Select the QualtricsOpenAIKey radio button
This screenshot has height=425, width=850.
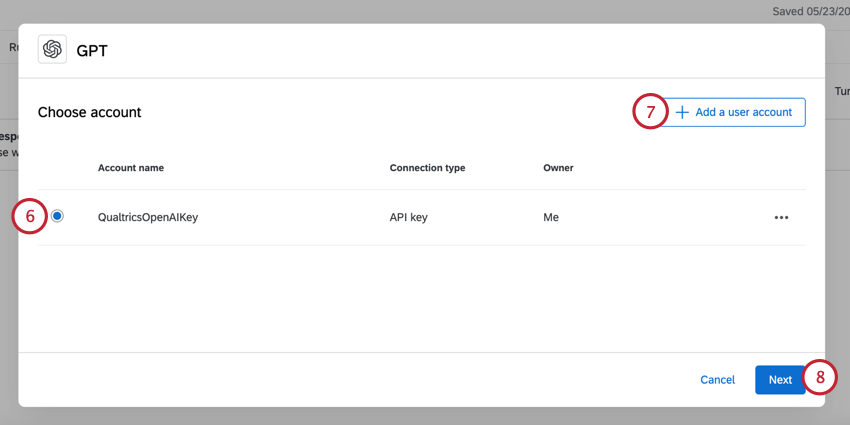tap(57, 216)
